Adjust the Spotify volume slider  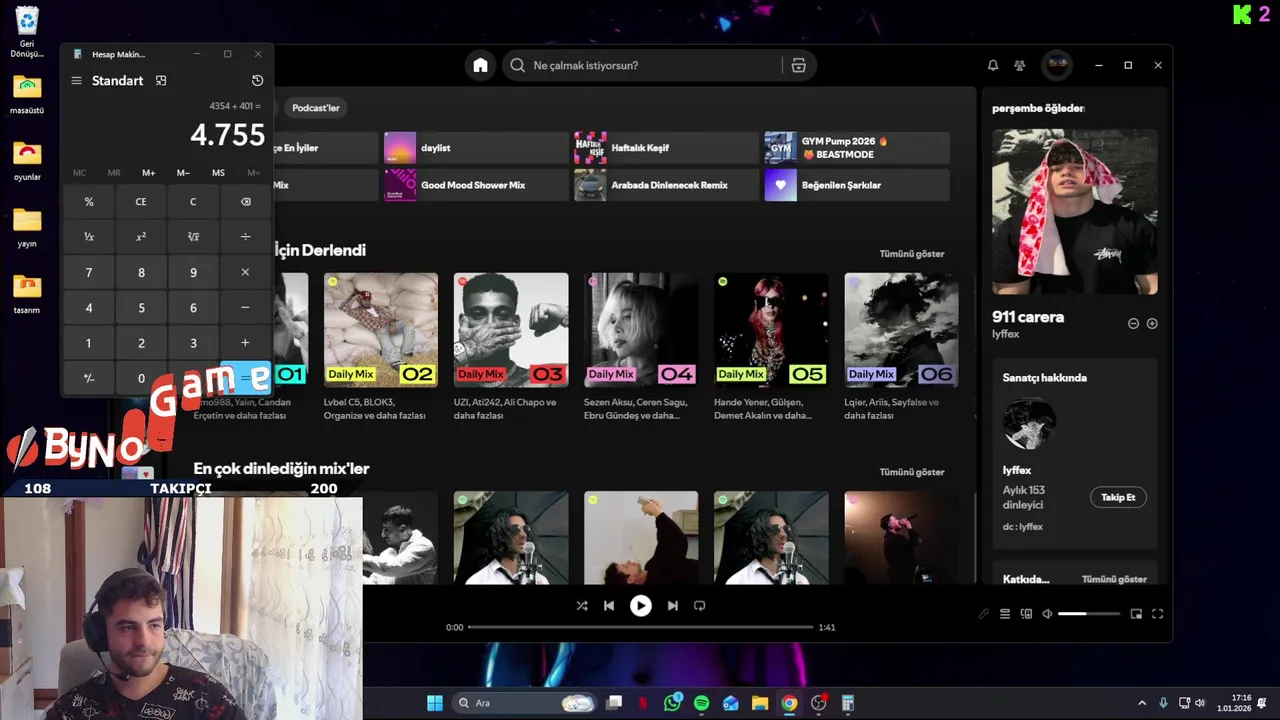point(1089,613)
